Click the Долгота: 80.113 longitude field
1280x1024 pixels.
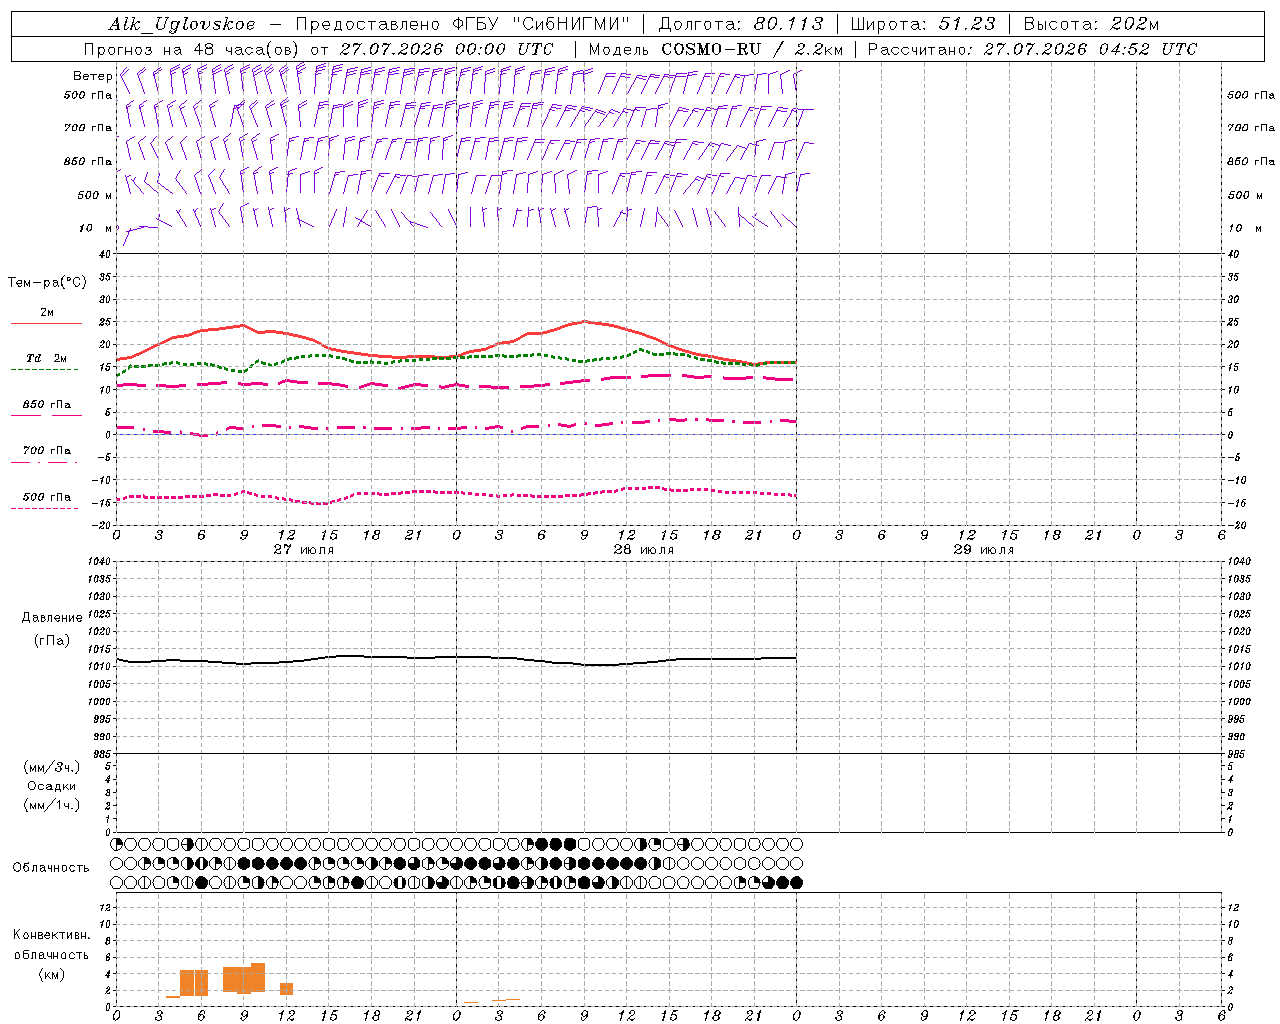(741, 24)
